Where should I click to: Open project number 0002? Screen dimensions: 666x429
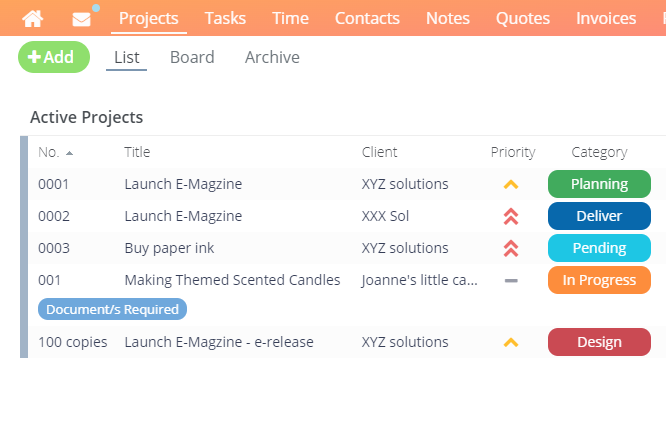[x=54, y=216]
